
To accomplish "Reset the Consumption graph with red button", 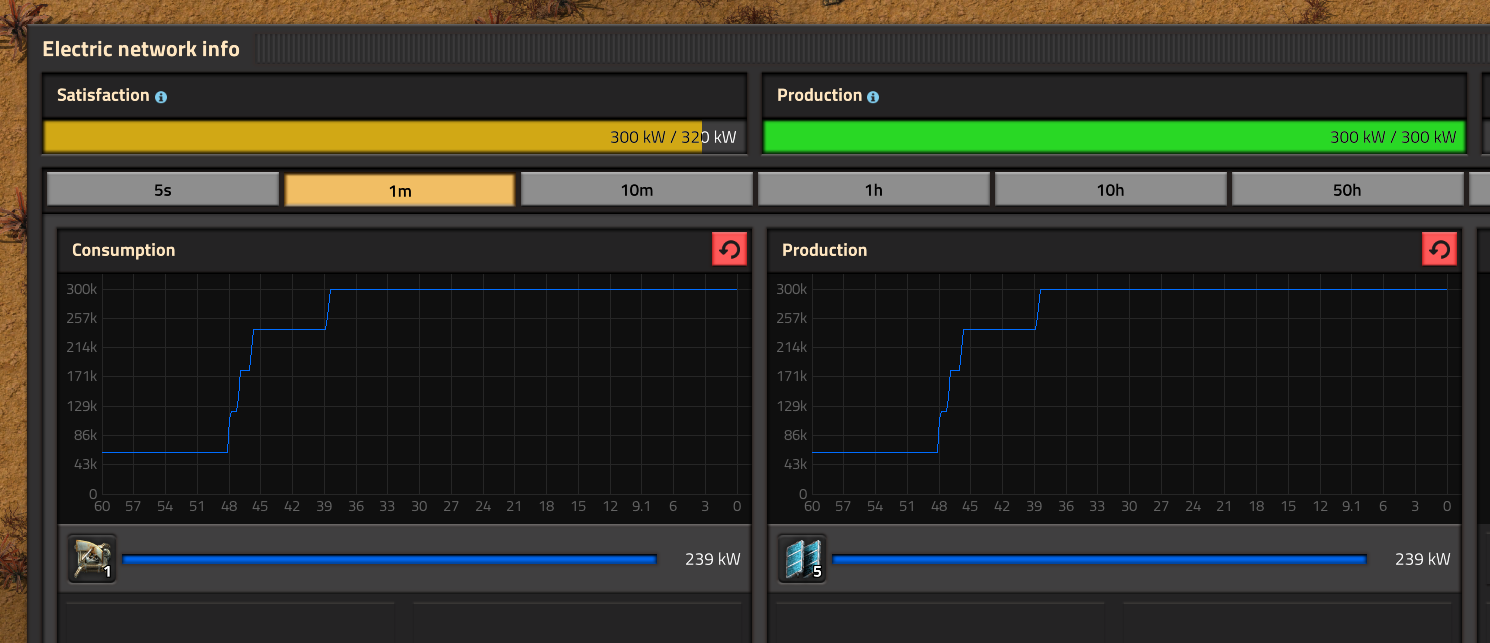I will pyautogui.click(x=729, y=250).
